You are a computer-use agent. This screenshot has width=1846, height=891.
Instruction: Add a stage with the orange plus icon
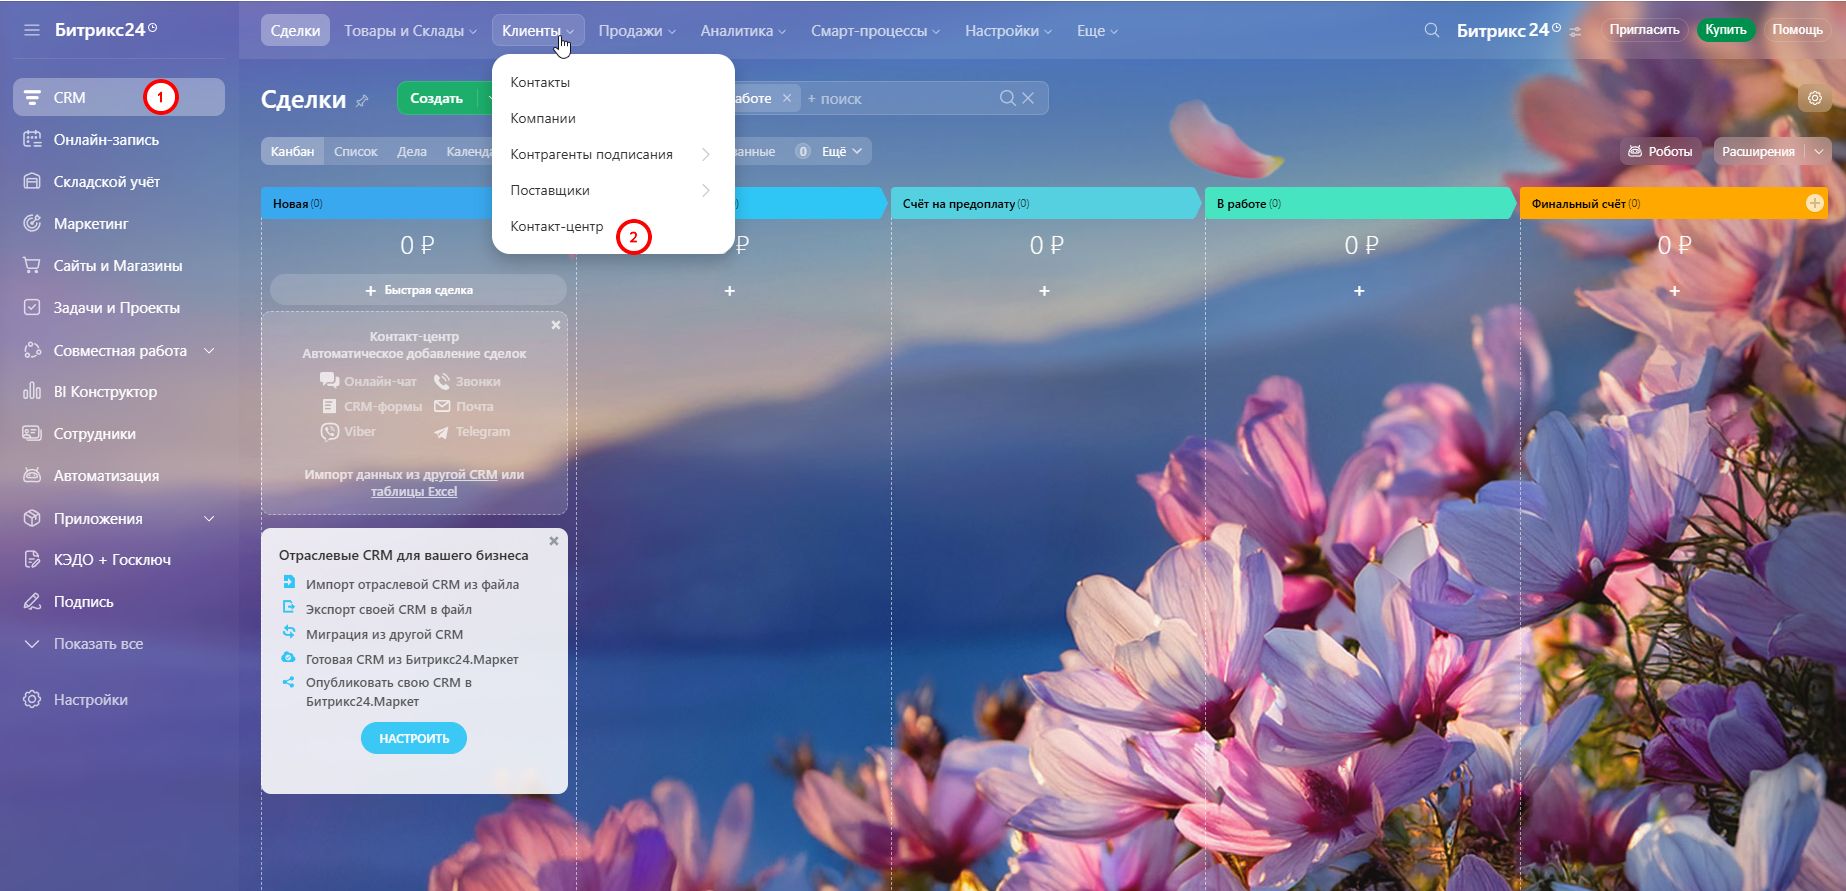coord(1814,203)
